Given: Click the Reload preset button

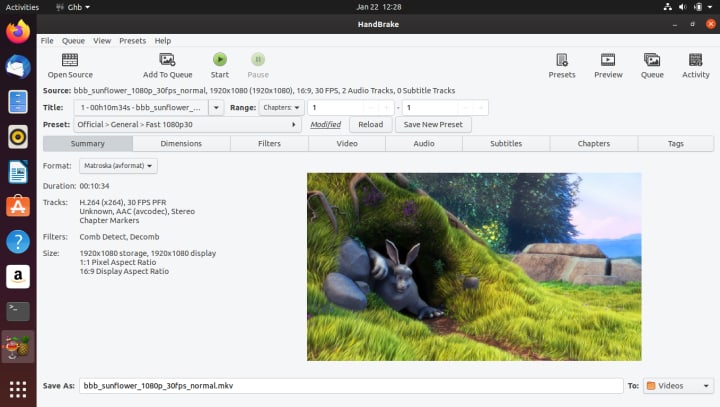Looking at the screenshot, I should 371,124.
